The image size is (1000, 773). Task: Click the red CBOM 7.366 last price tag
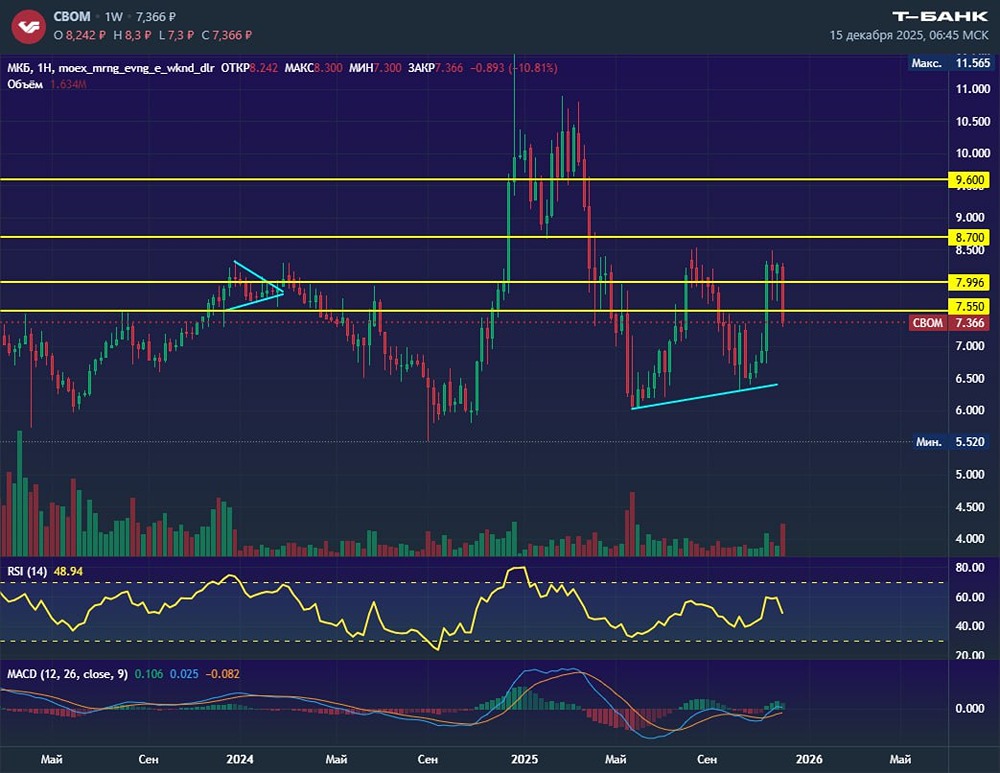[x=950, y=323]
